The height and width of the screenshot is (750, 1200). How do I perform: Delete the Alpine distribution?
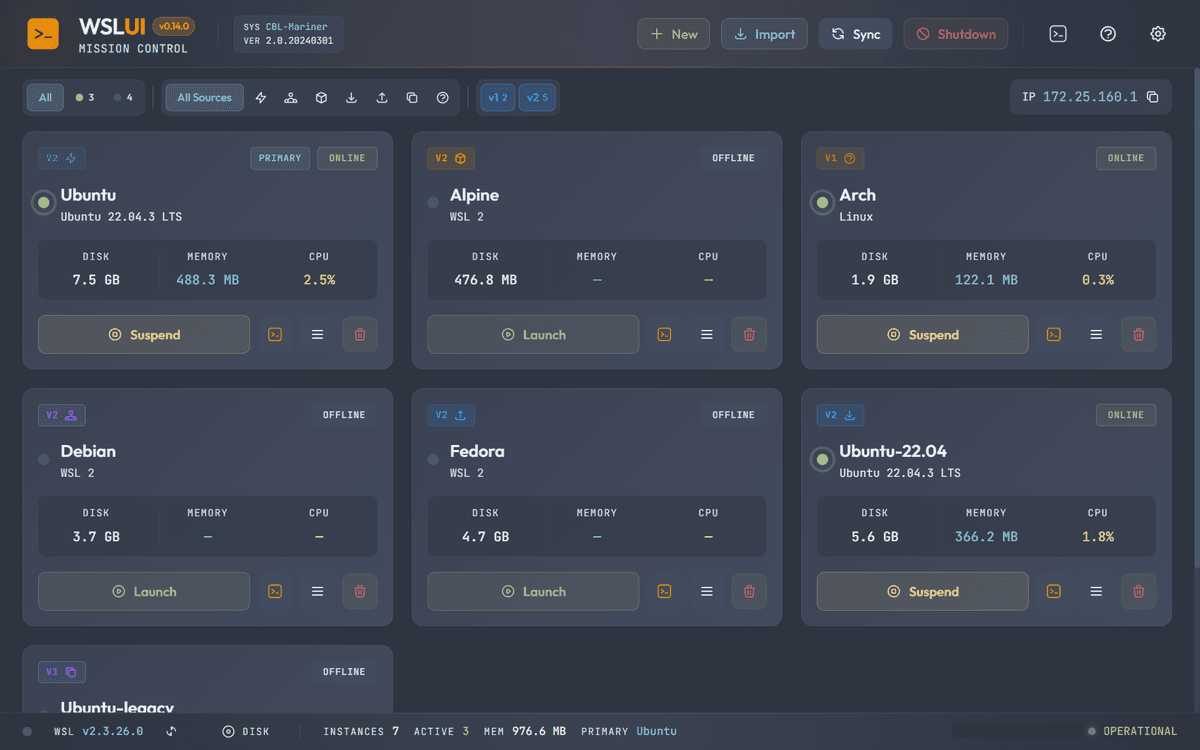[749, 335]
